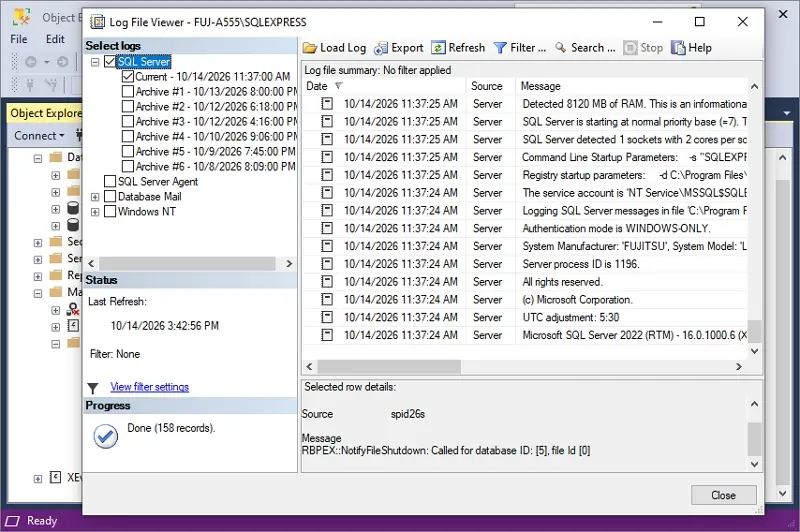The image size is (800, 532).
Task: Click the Source column header
Action: point(491,86)
